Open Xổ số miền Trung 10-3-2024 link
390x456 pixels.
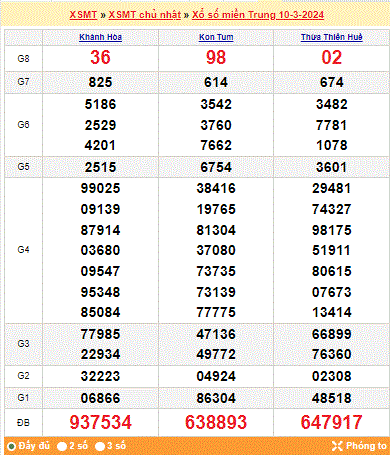tap(258, 15)
